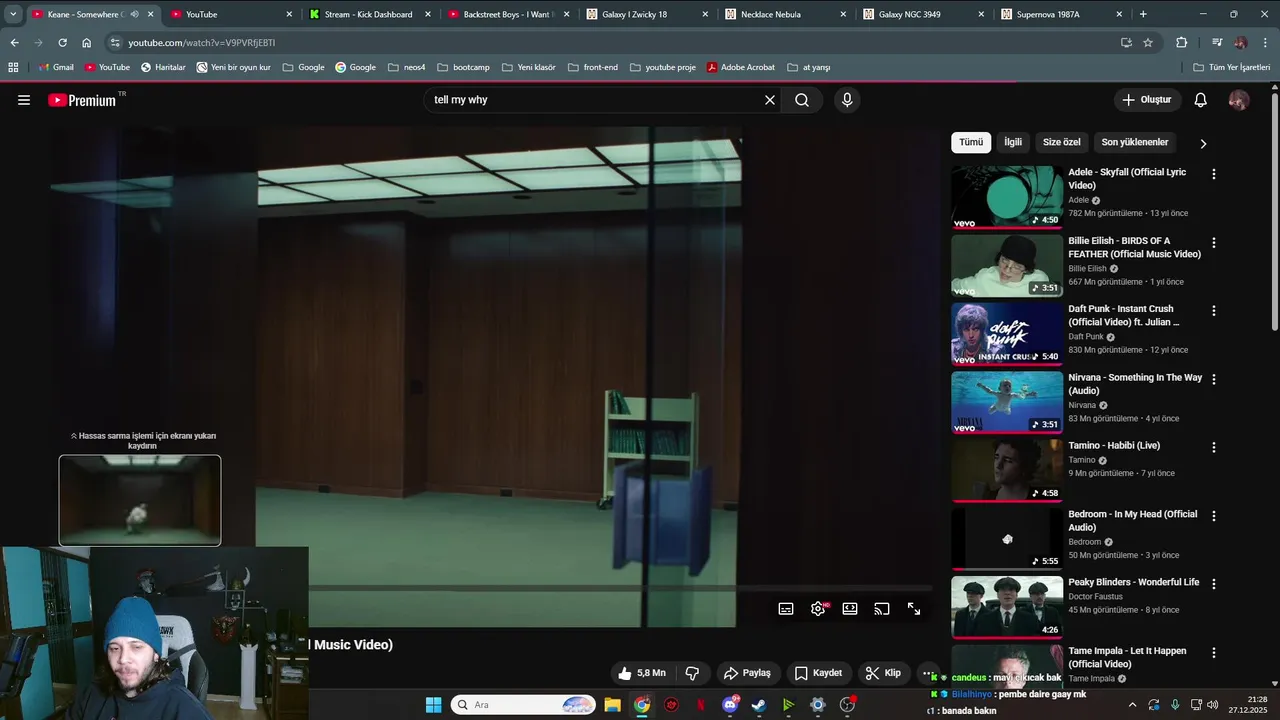Mute audio on Keane tab
This screenshot has width=1280, height=720.
134,14
